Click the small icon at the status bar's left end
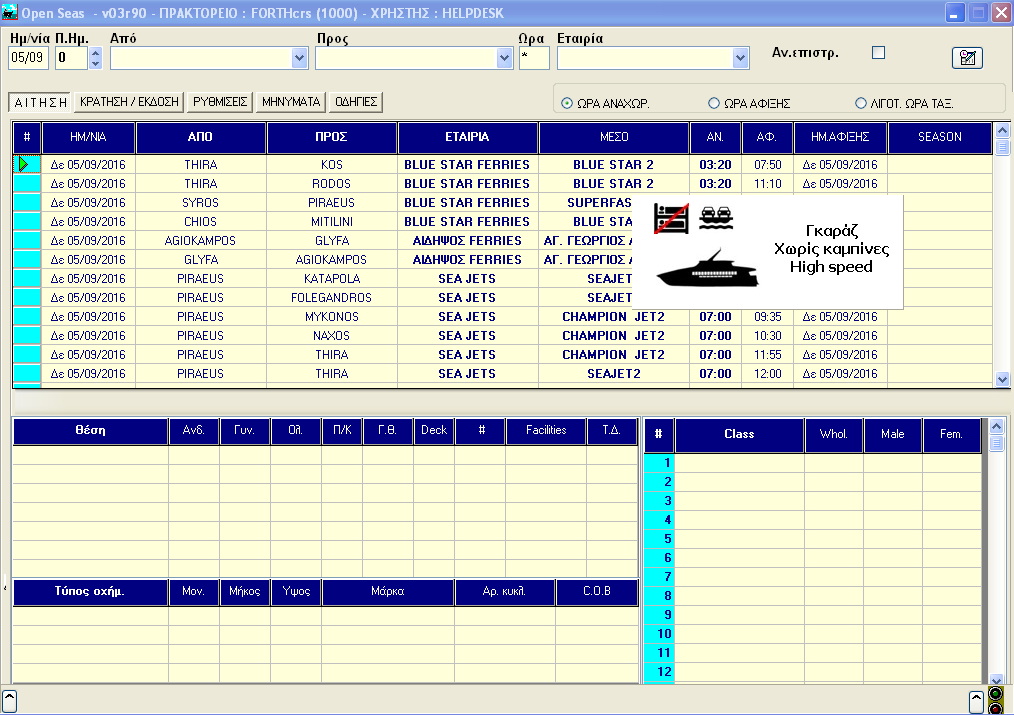 (x=10, y=701)
